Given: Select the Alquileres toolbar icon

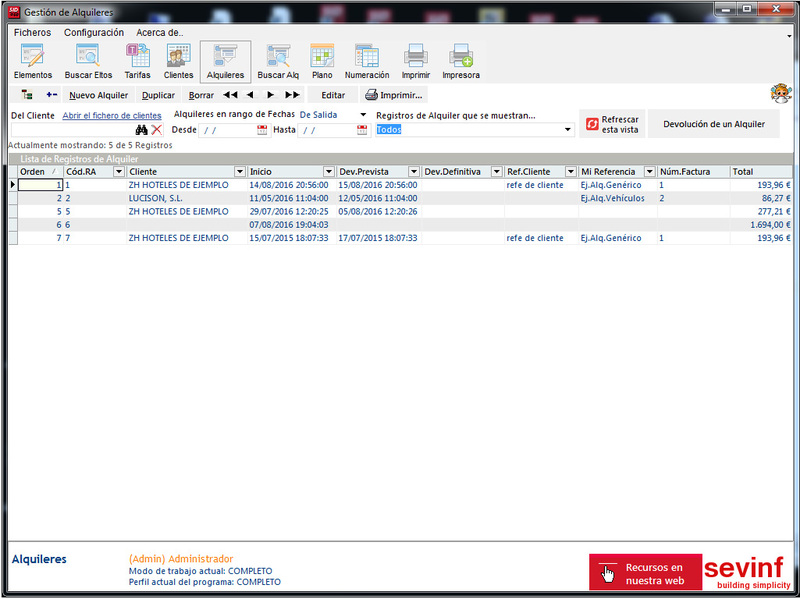Looking at the screenshot, I should (226, 62).
